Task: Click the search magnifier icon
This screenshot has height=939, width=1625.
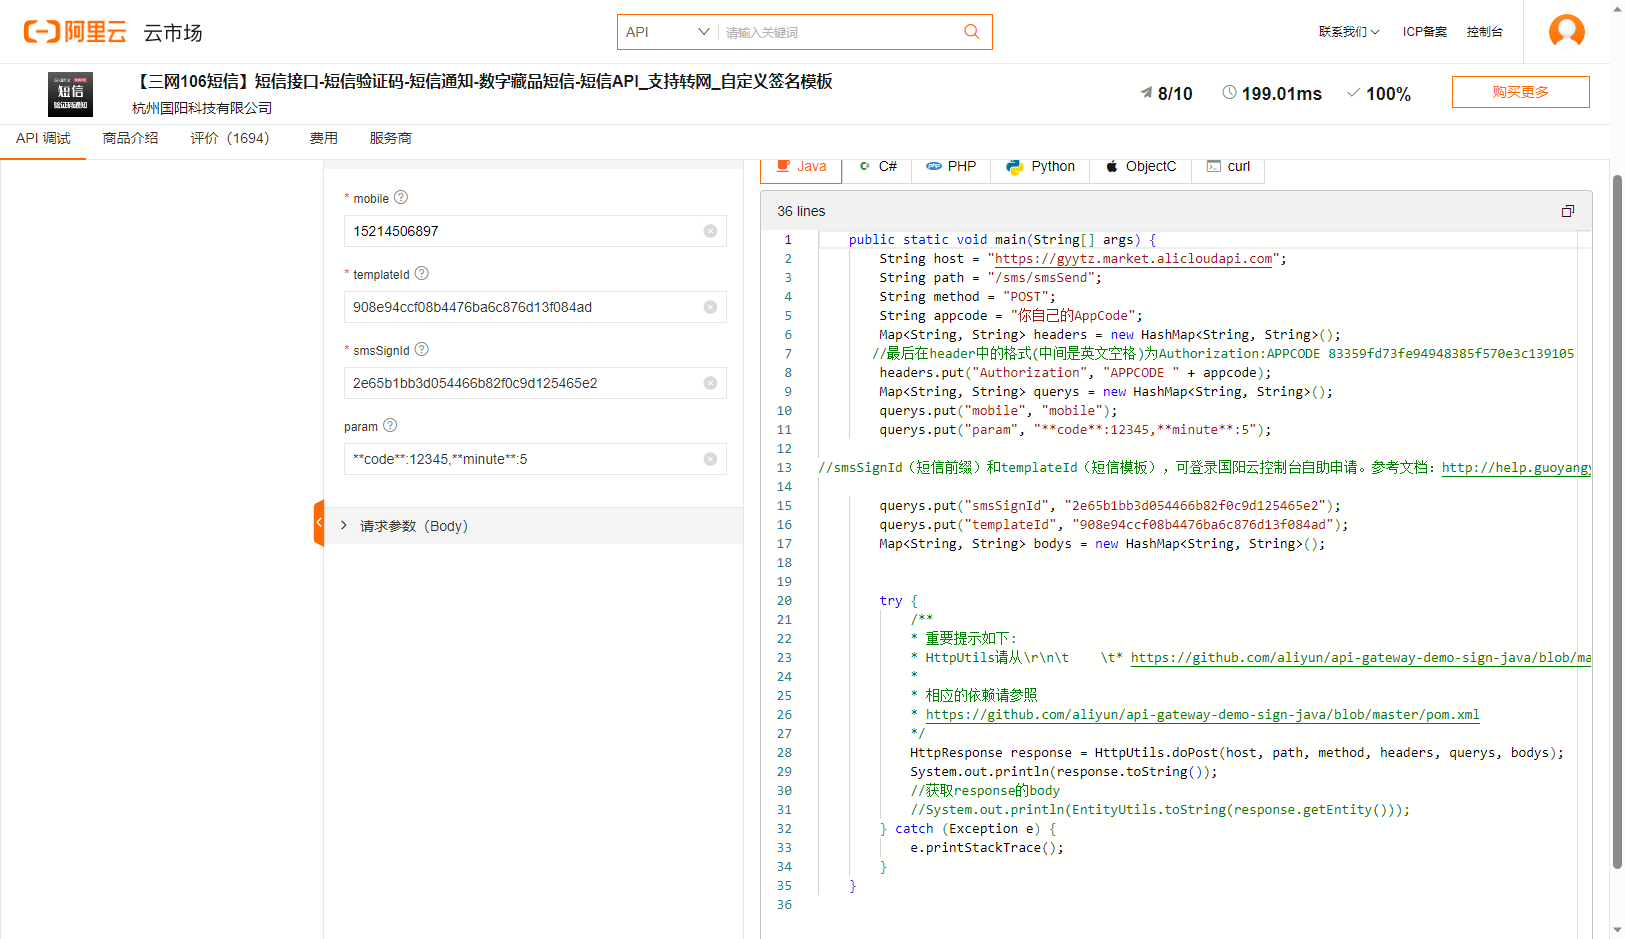Action: tap(971, 32)
